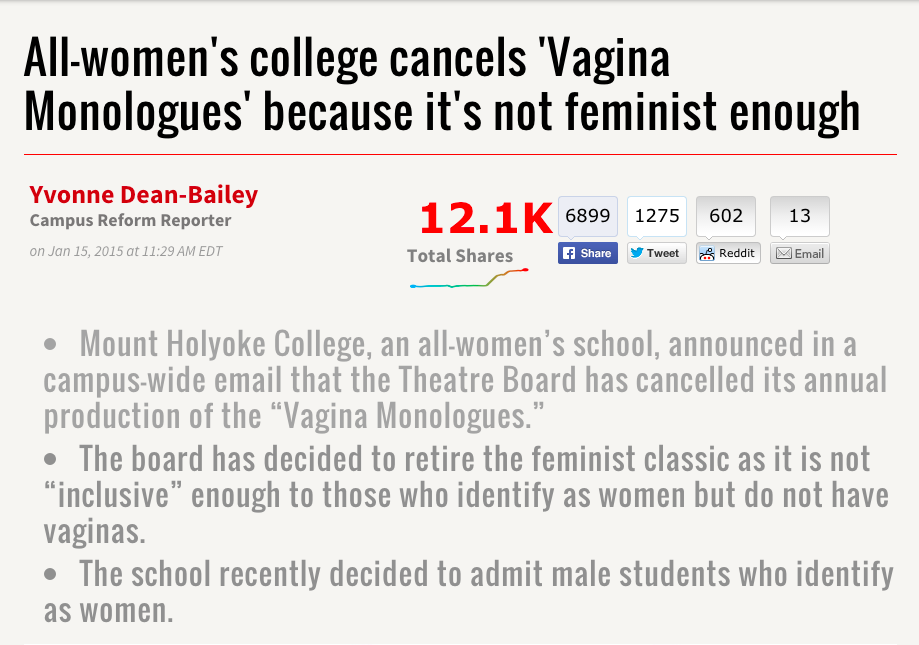Open author Yvonne Dean-Bailey's profile link
The image size is (919, 645).
coord(143,194)
